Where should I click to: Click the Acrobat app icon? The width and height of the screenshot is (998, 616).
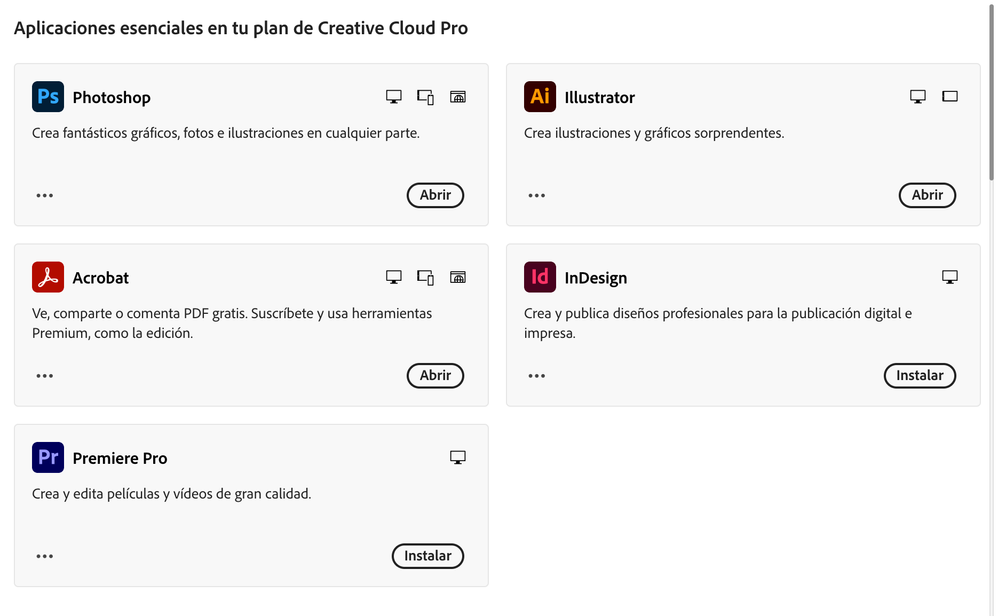[48, 277]
